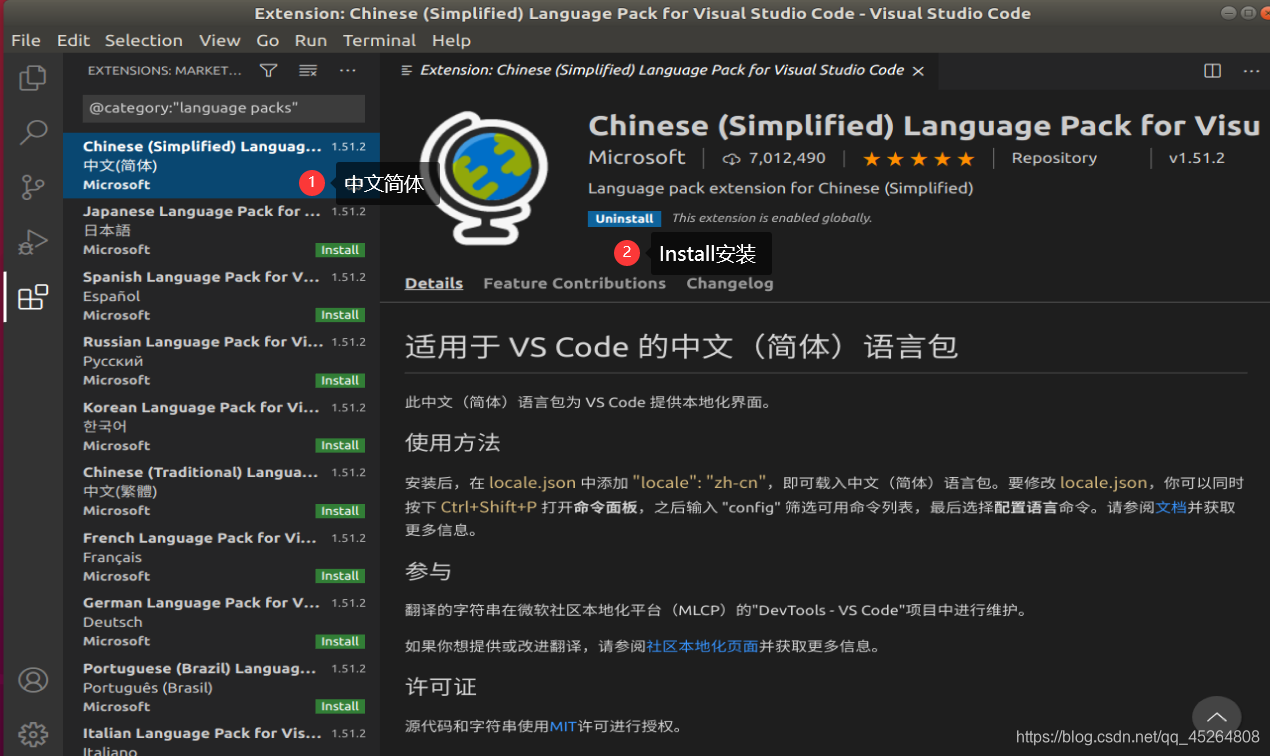
Task: Open the More Actions ellipsis in Extensions panel
Action: pos(347,70)
